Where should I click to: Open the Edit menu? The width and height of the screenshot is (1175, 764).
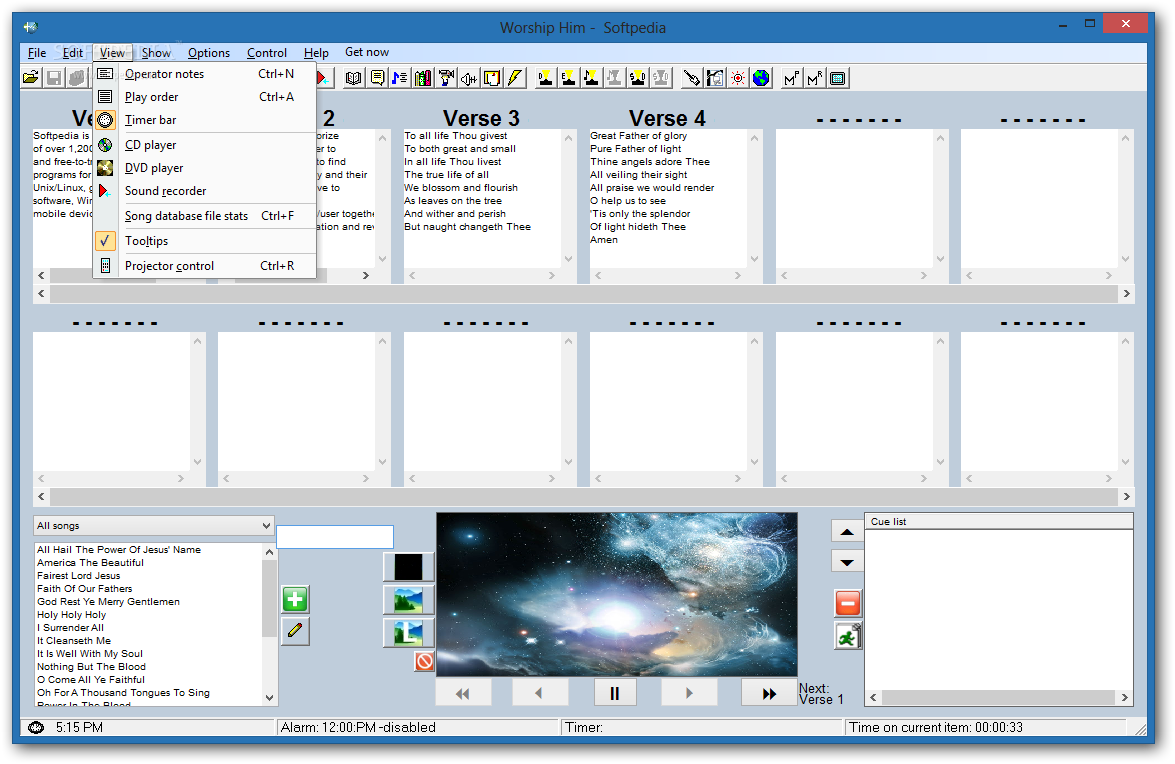73,52
